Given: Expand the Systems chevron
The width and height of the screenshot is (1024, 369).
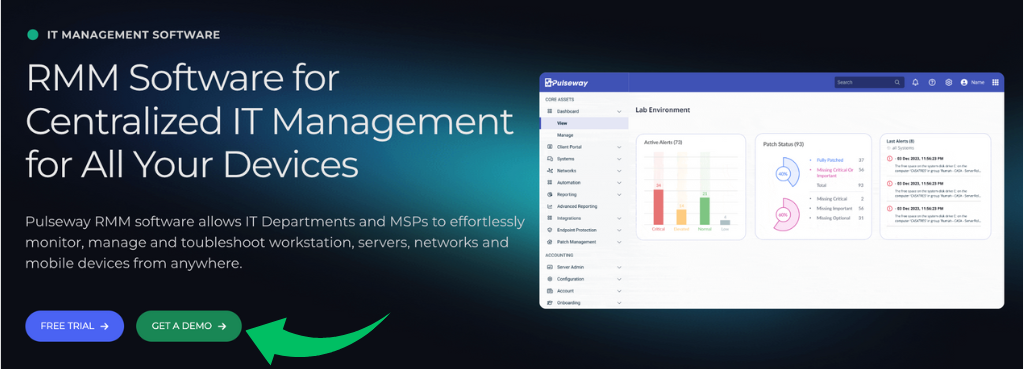Looking at the screenshot, I should pos(619,159).
